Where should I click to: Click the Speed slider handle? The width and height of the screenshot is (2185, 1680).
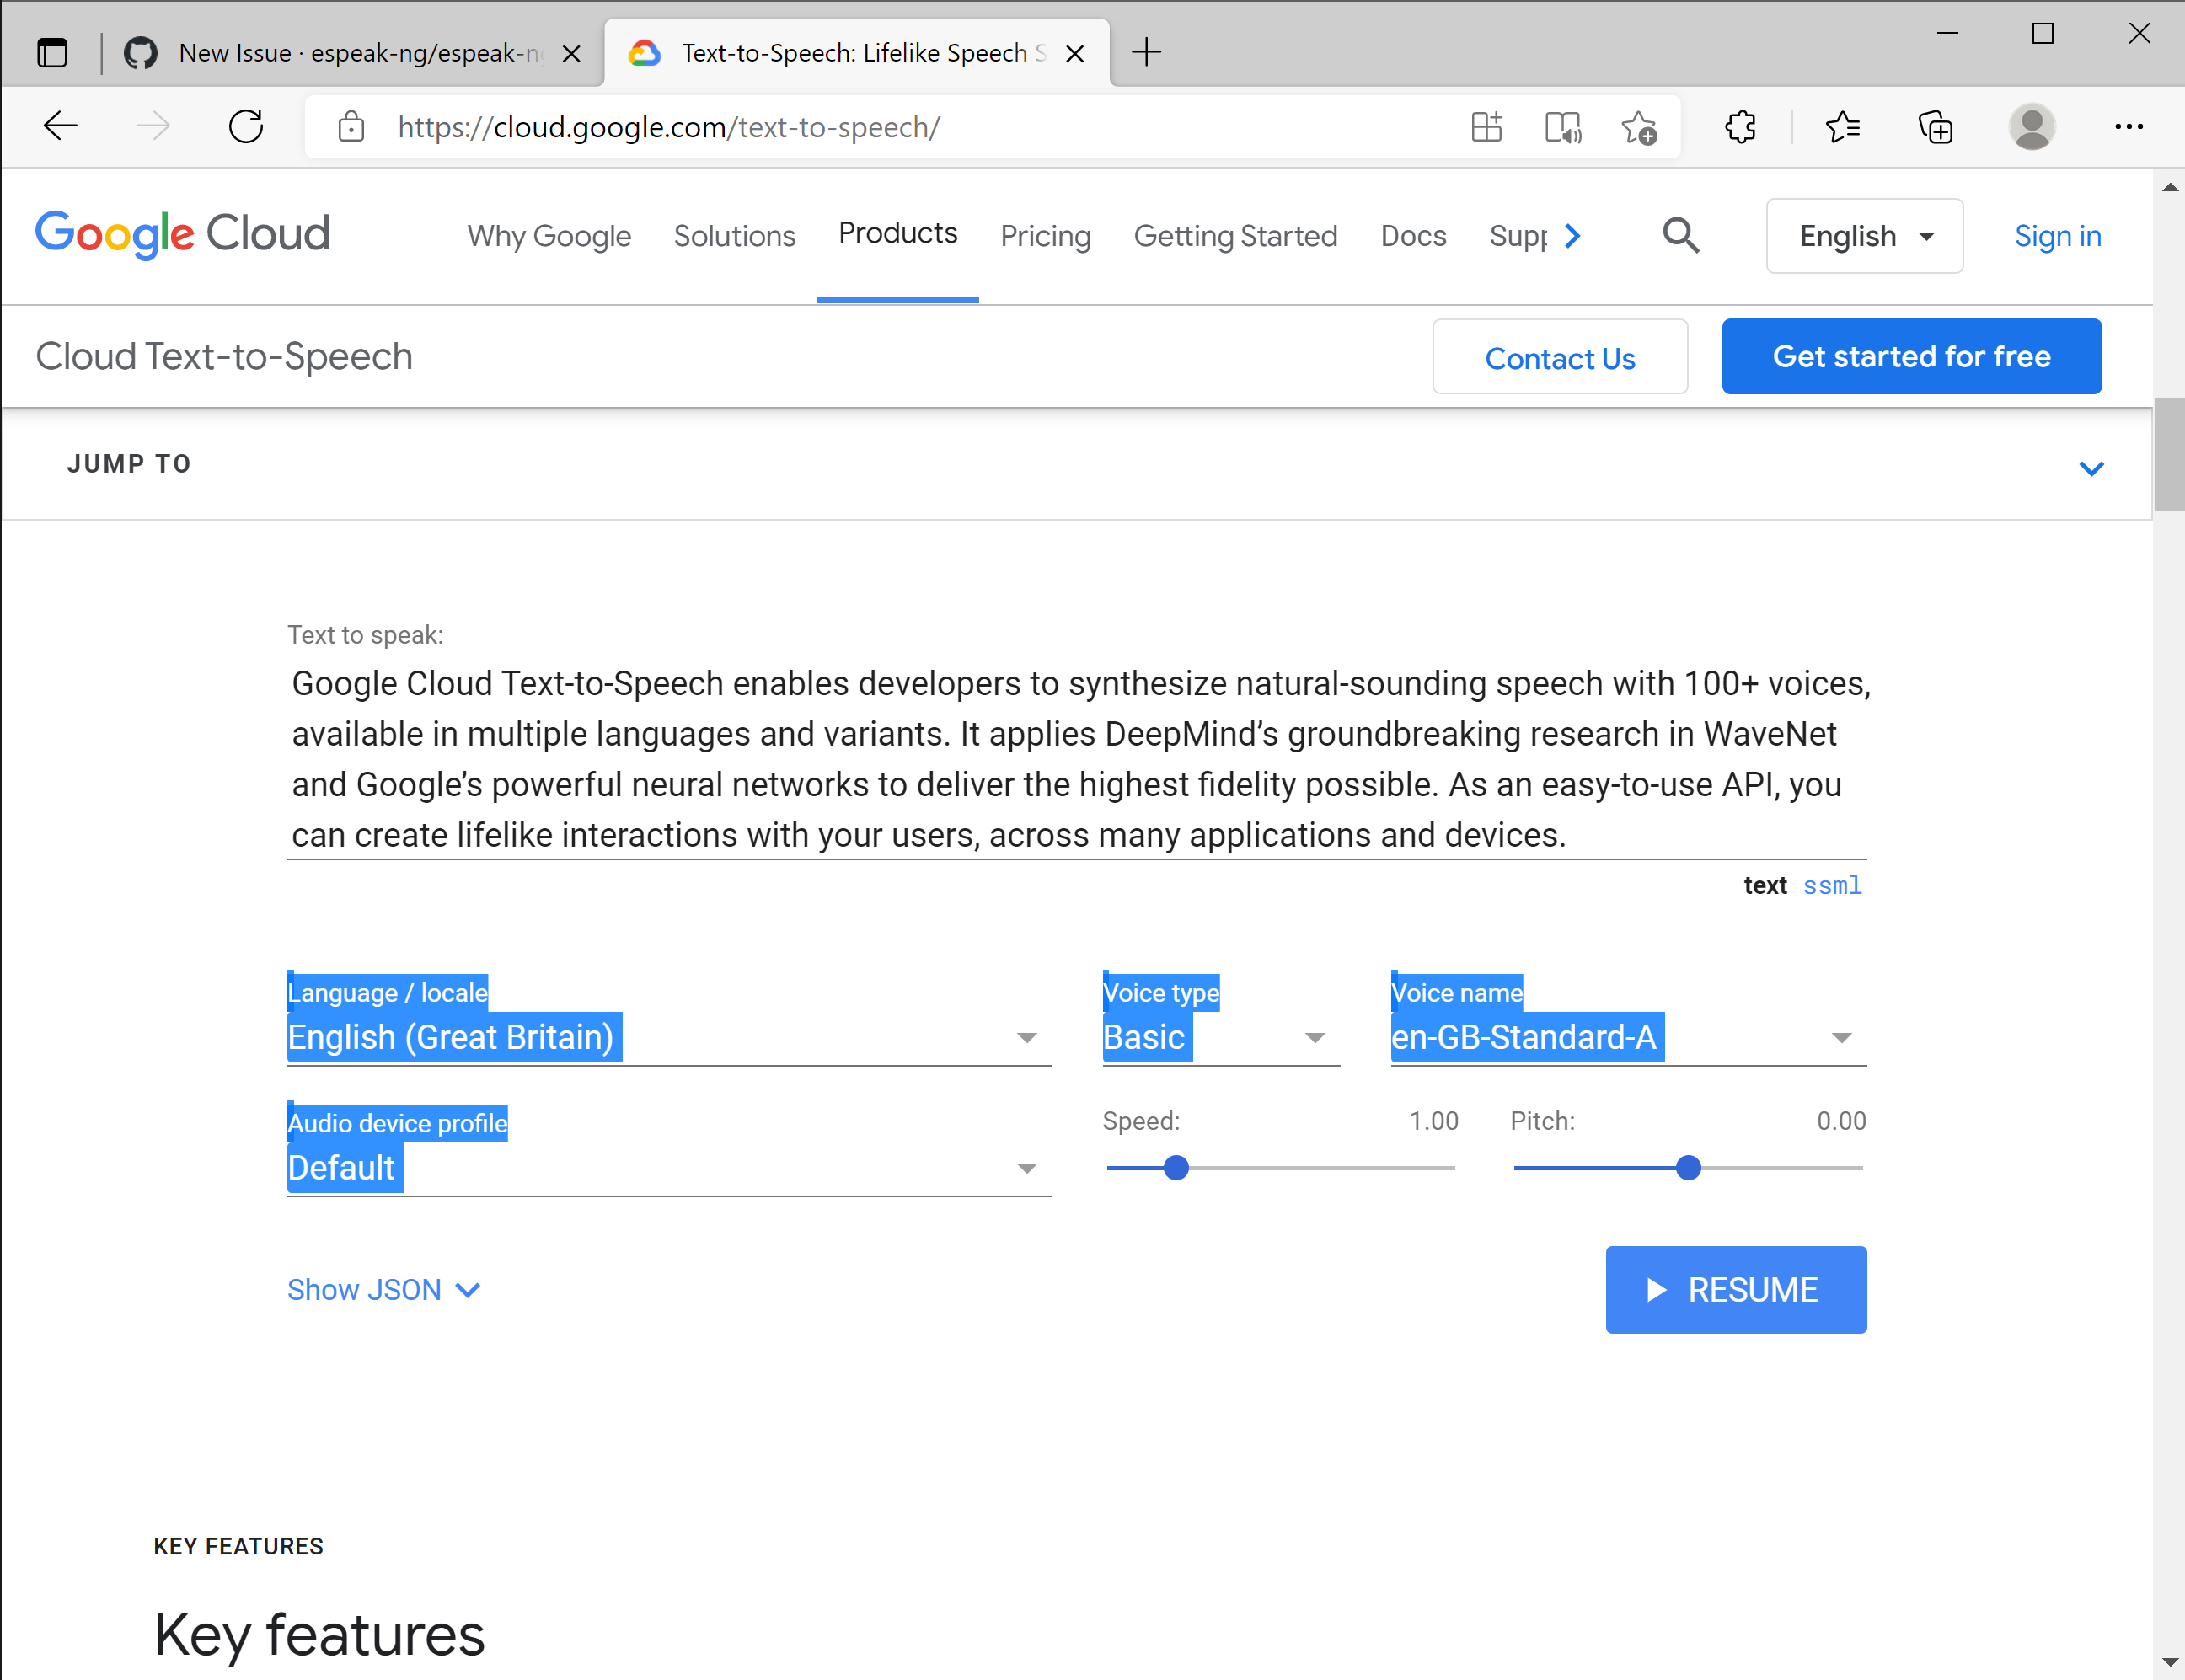pos(1176,1168)
